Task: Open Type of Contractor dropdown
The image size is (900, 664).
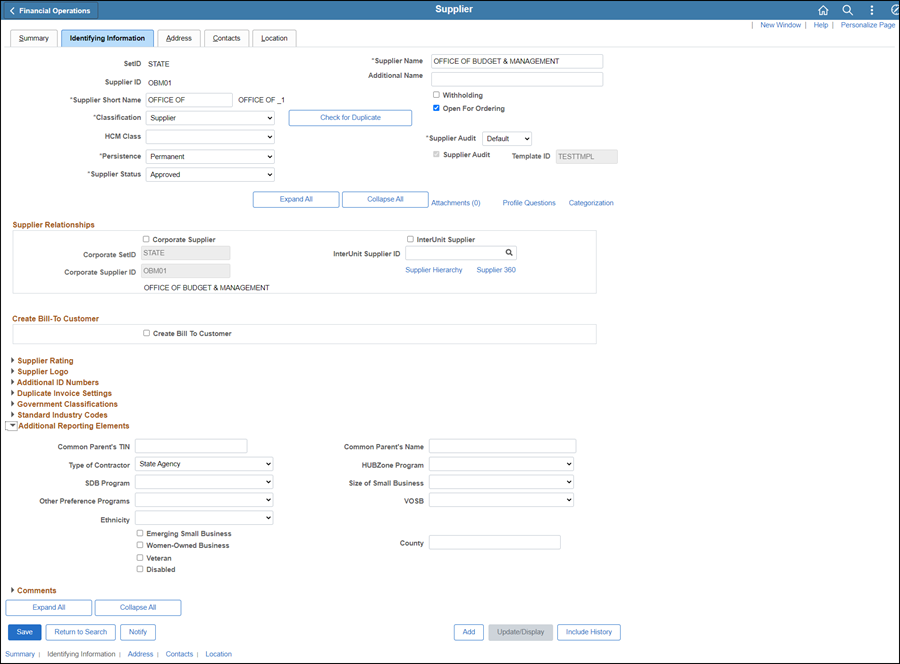Action: point(204,464)
